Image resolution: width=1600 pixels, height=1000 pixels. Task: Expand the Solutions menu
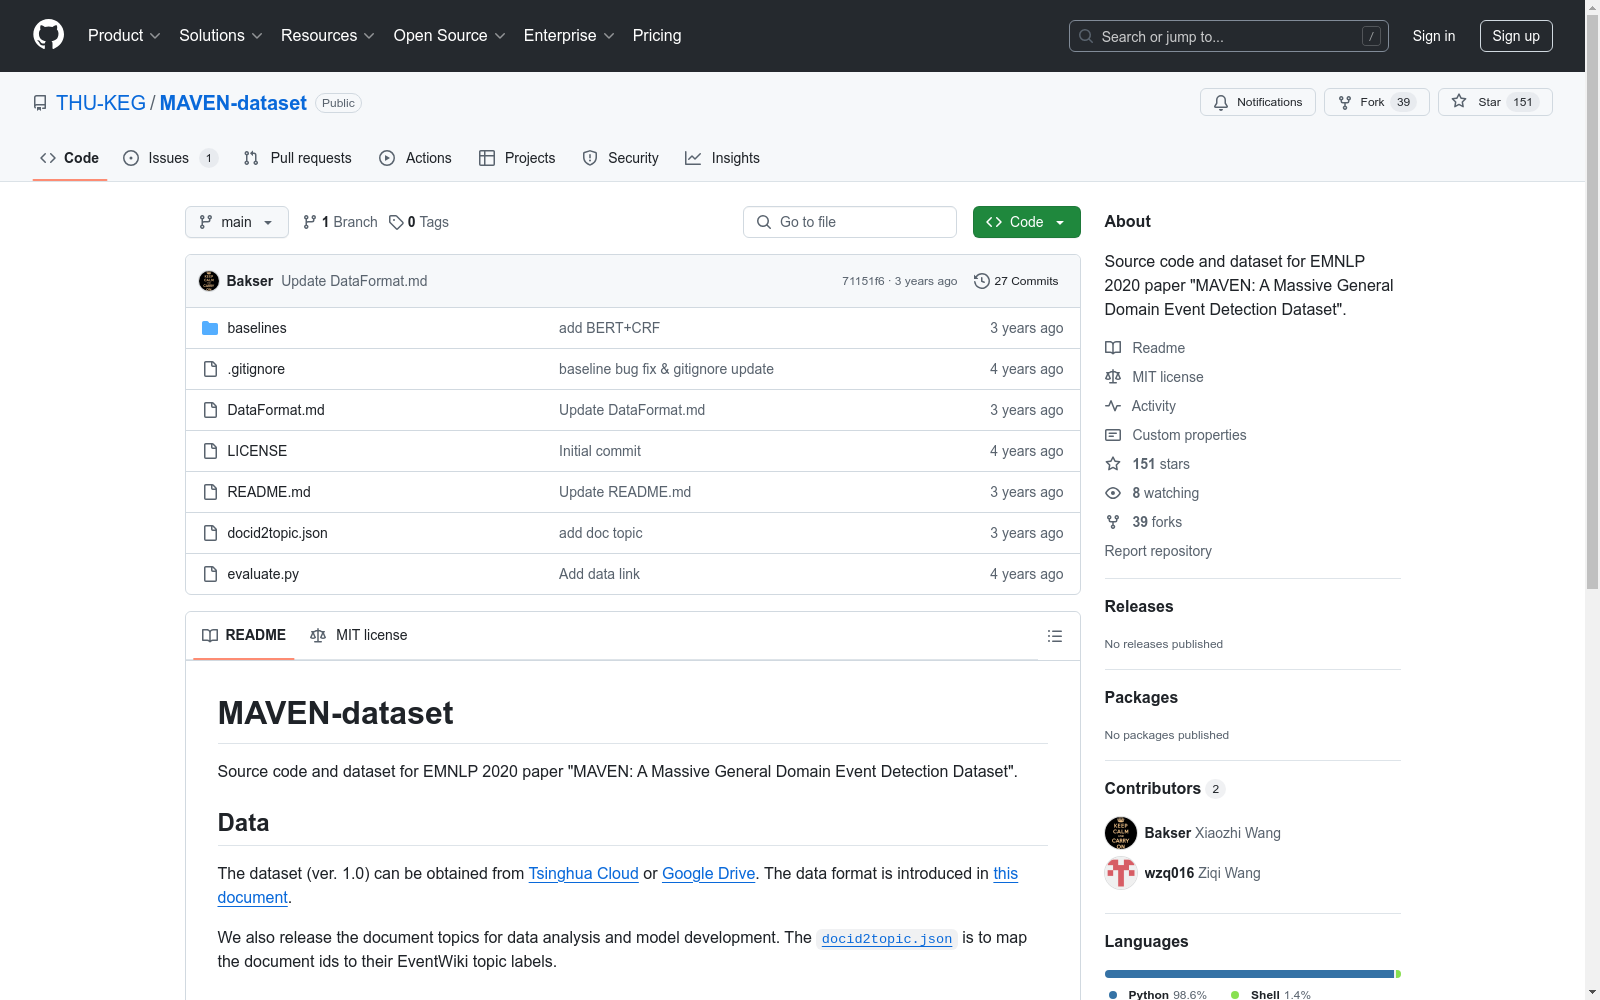point(221,35)
